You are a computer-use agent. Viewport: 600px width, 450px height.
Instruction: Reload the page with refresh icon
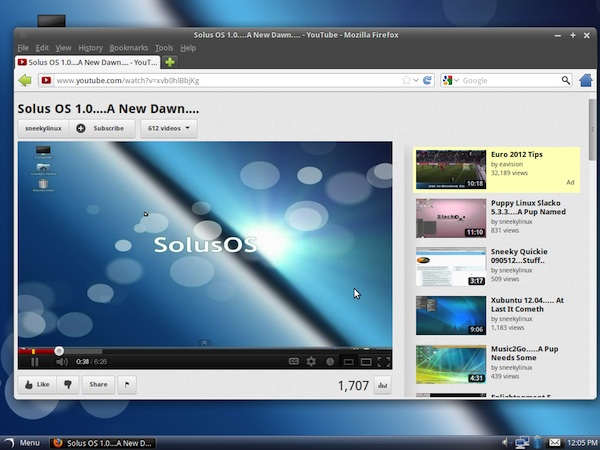(427, 80)
